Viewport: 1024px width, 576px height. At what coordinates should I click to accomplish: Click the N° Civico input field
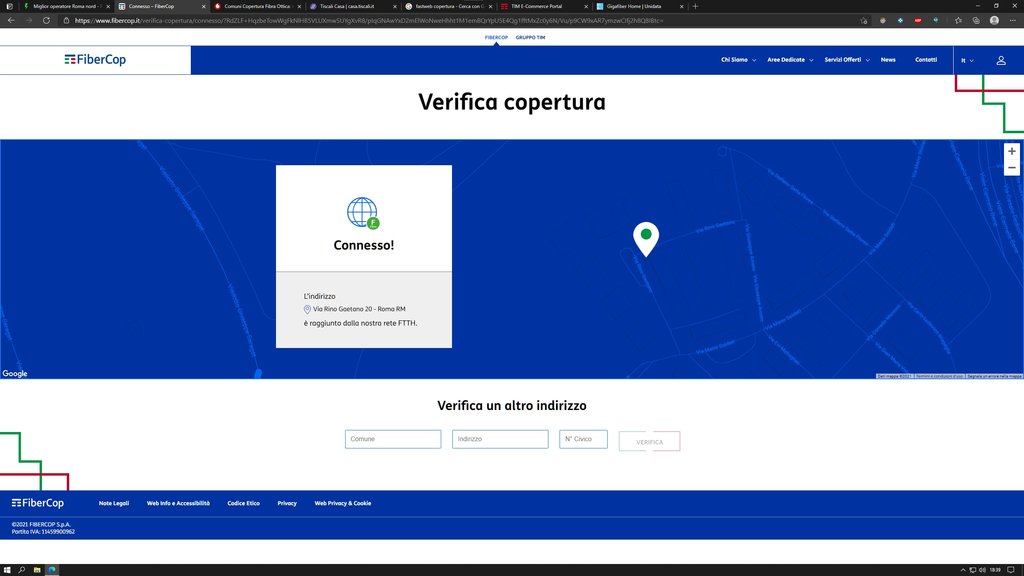click(583, 439)
